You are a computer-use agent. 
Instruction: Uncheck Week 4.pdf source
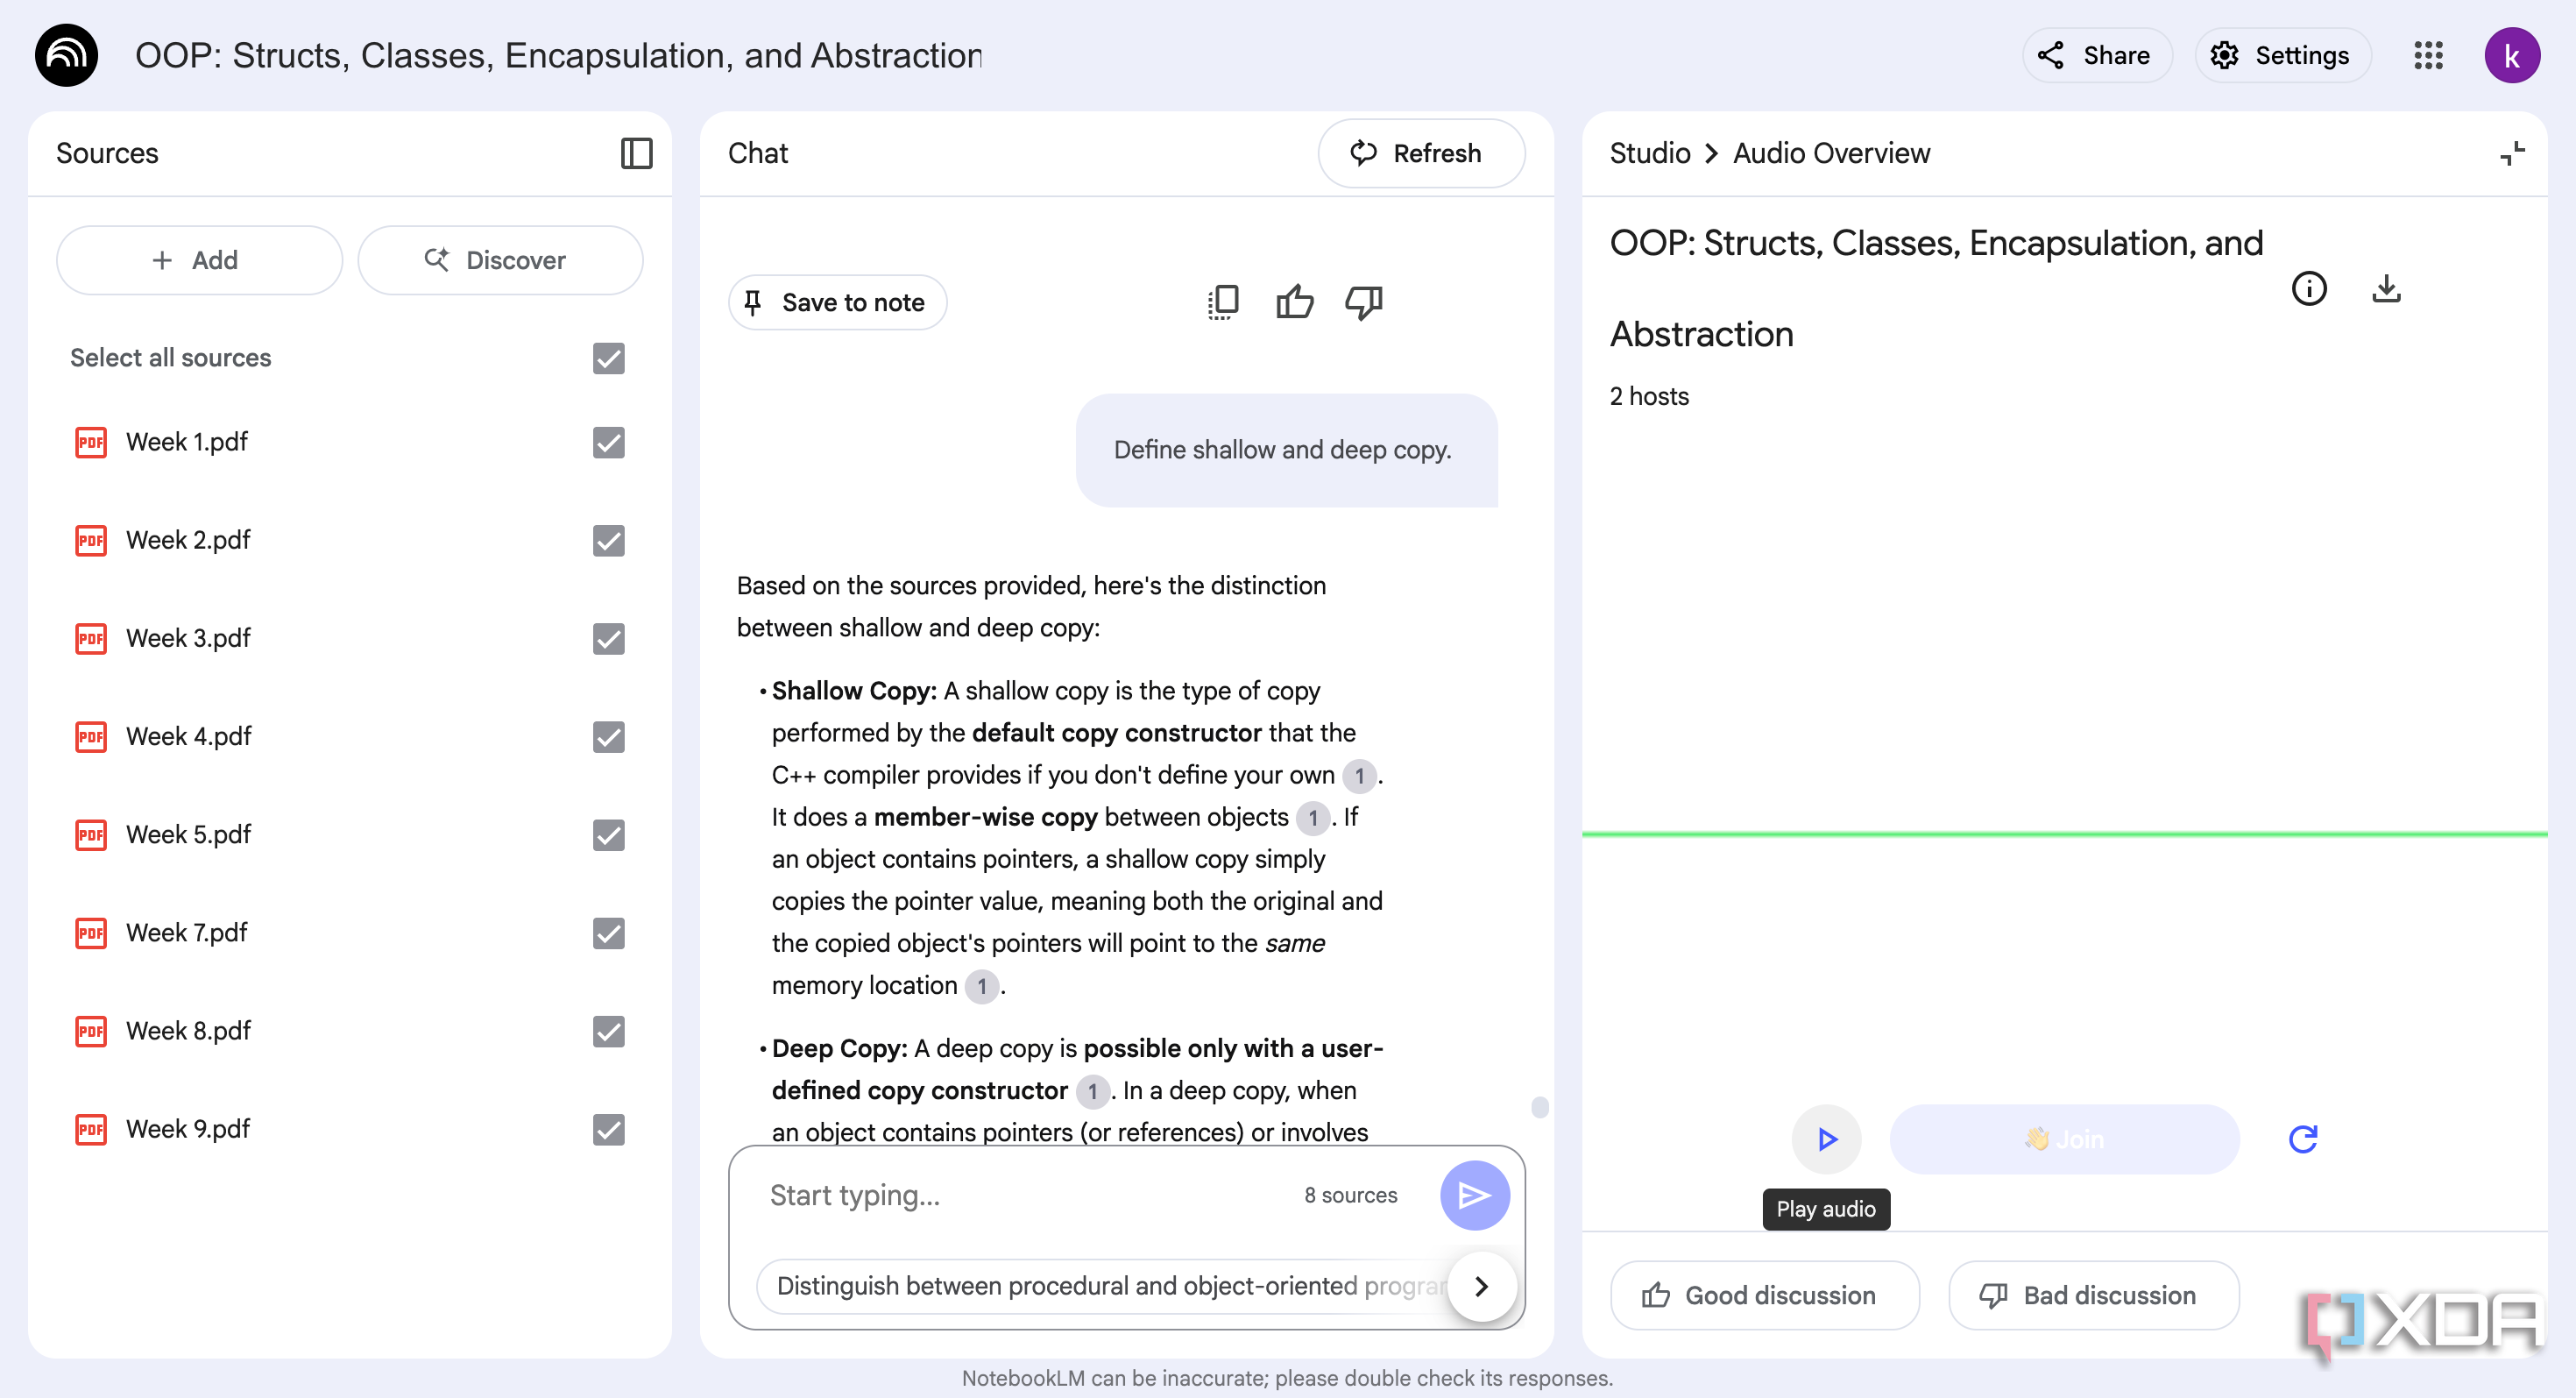[x=608, y=737]
